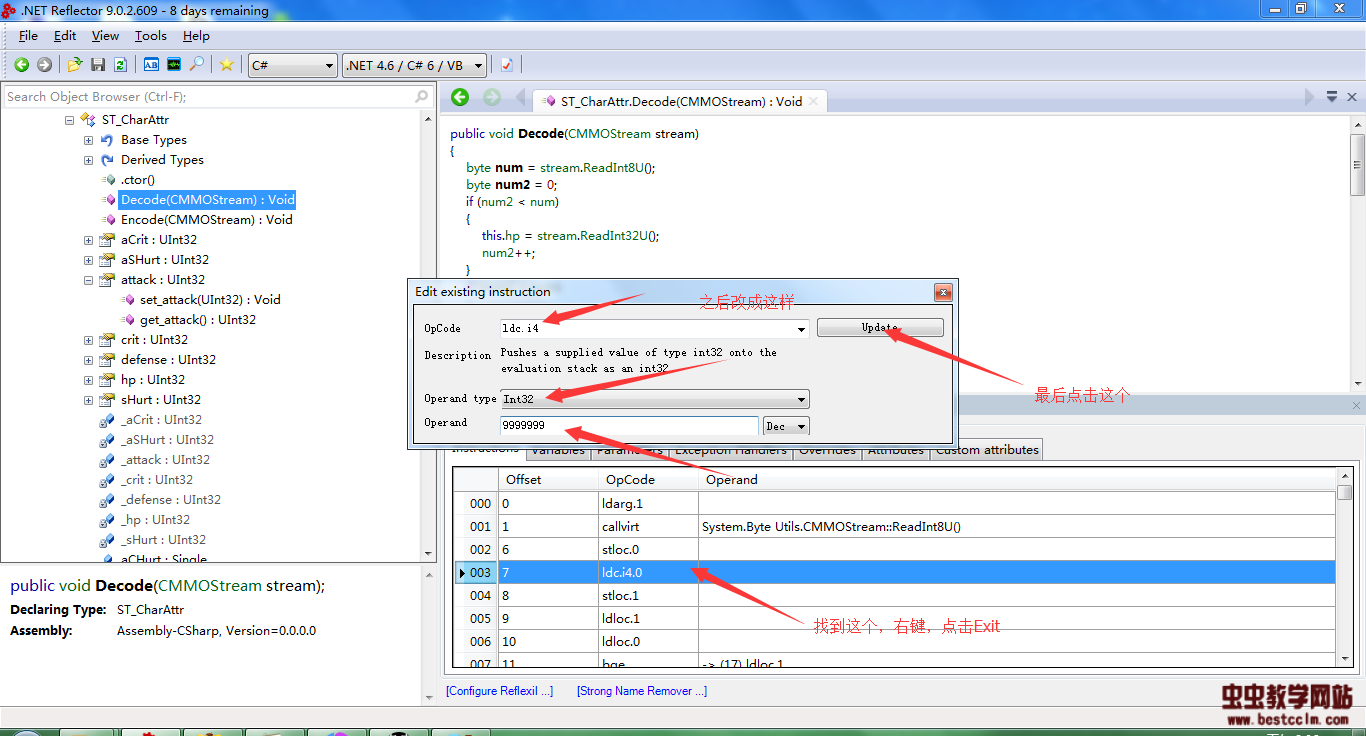
Task: Click the checklist icon after the framework dropdown
Action: tap(507, 65)
